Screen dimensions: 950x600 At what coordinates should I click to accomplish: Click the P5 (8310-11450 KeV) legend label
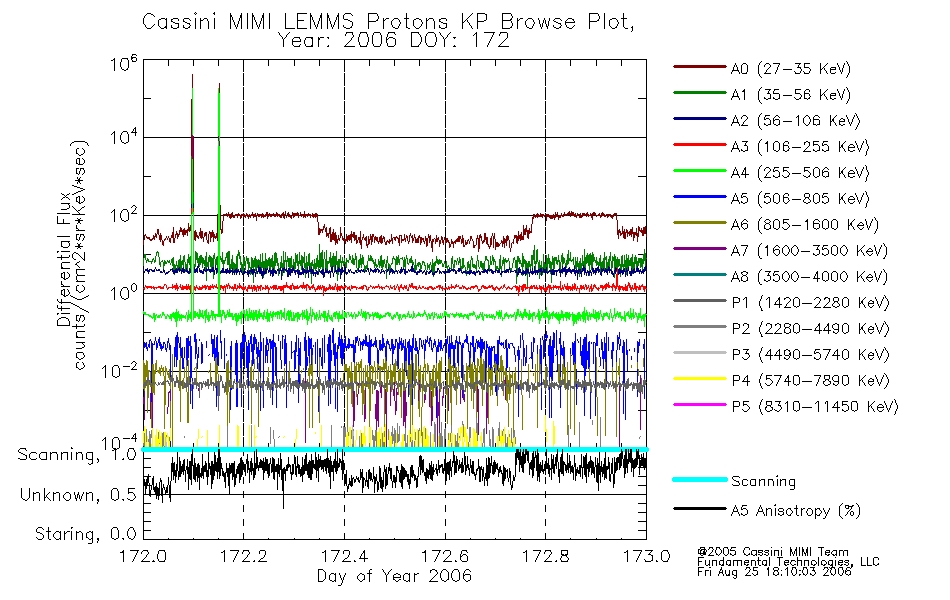pos(815,407)
